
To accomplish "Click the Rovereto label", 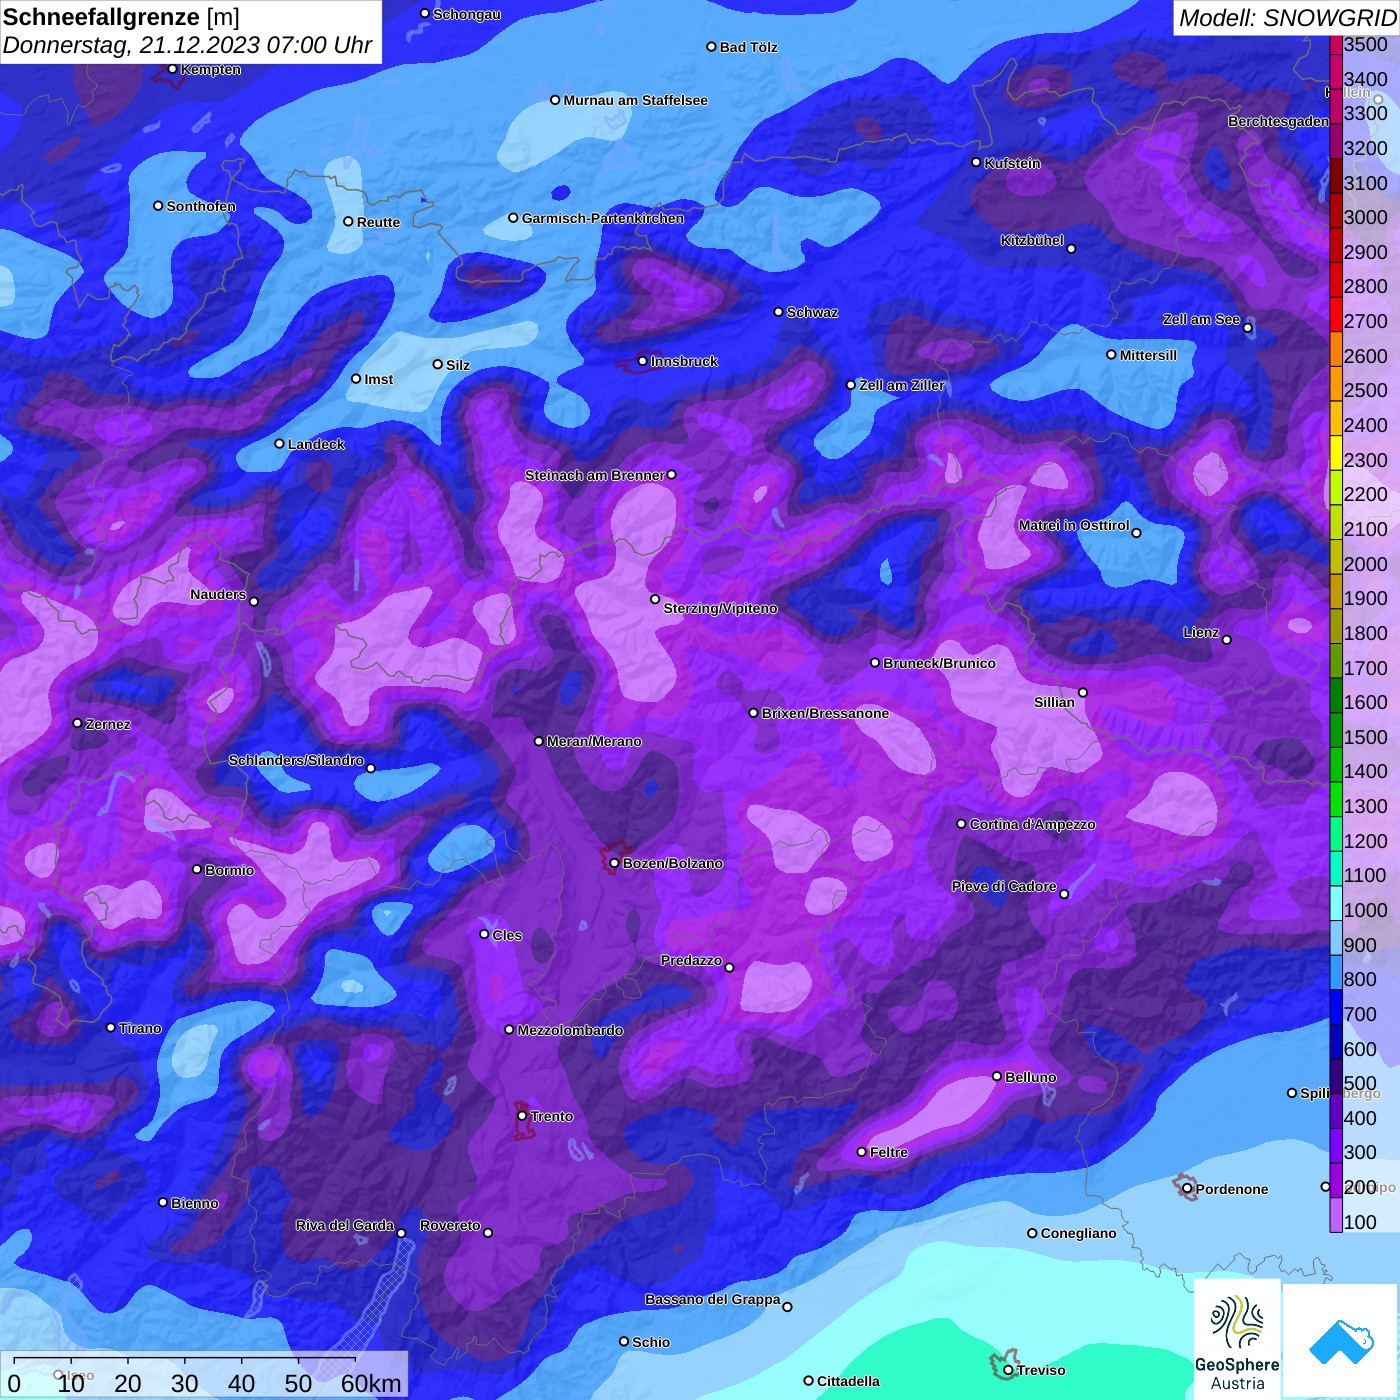I will (450, 1225).
